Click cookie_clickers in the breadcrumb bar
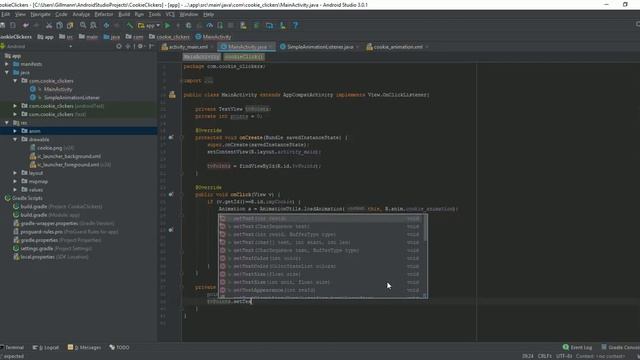This screenshot has height=360, width=640. pyautogui.click(x=169, y=37)
